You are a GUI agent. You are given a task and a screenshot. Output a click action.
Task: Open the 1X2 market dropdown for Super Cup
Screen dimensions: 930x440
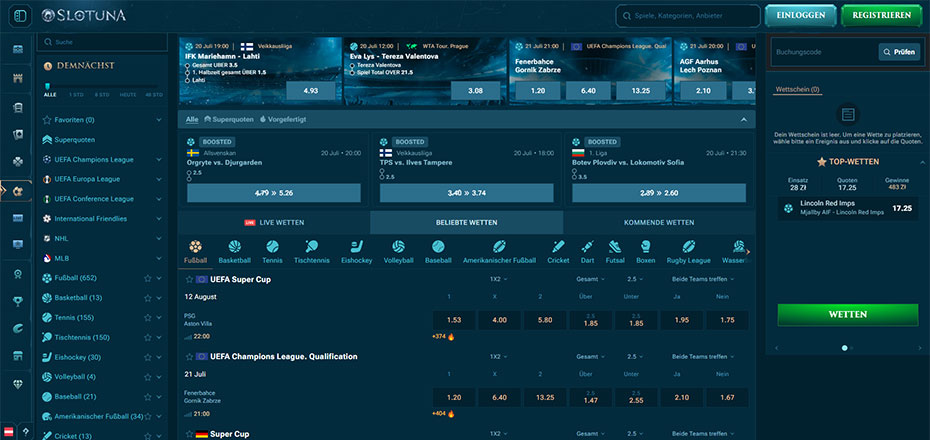point(497,434)
